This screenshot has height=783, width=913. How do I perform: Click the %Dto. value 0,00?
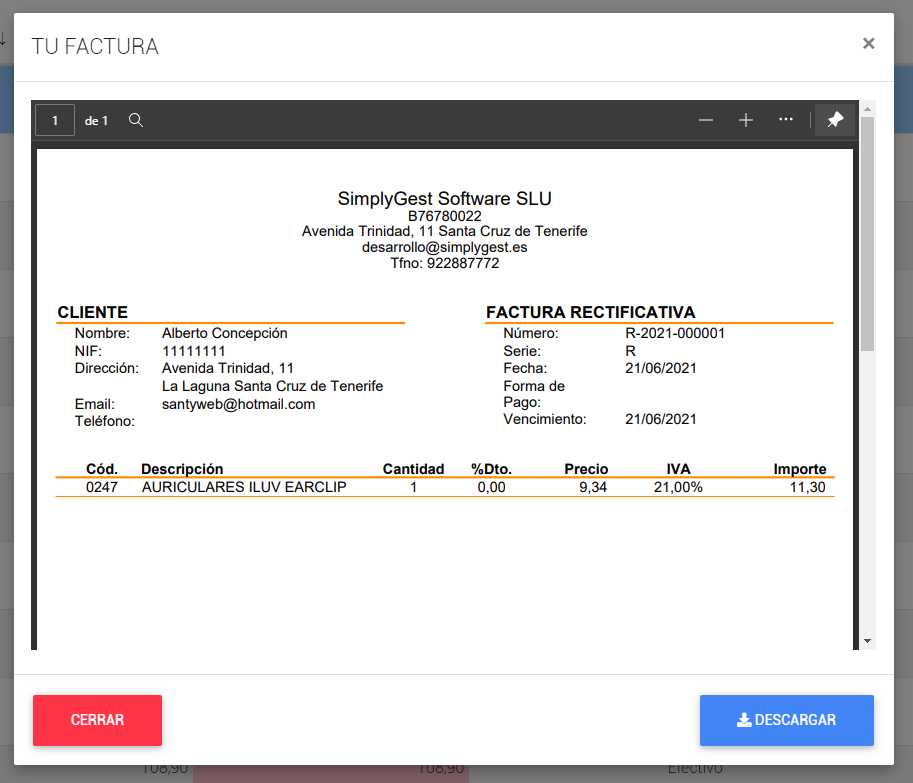click(491, 487)
